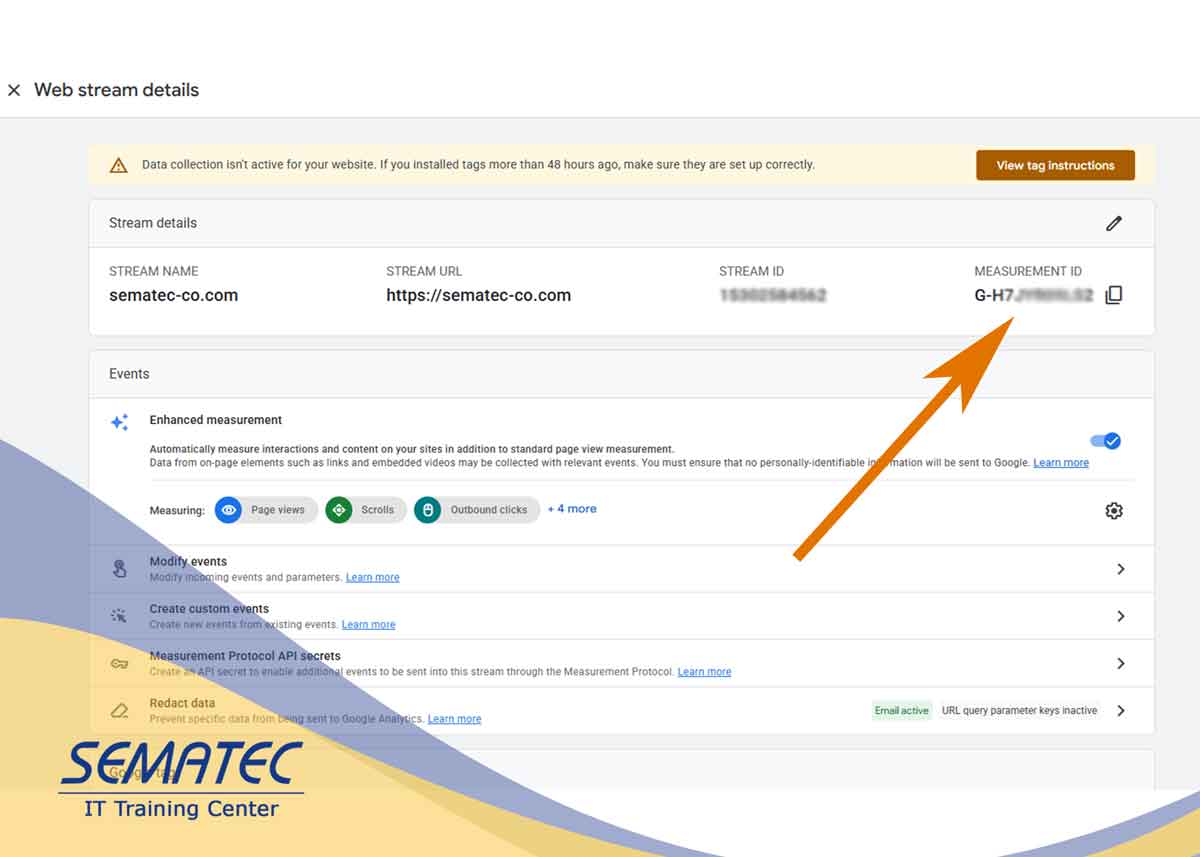This screenshot has width=1200, height=857.
Task: Select the Page views chip
Action: pos(266,510)
